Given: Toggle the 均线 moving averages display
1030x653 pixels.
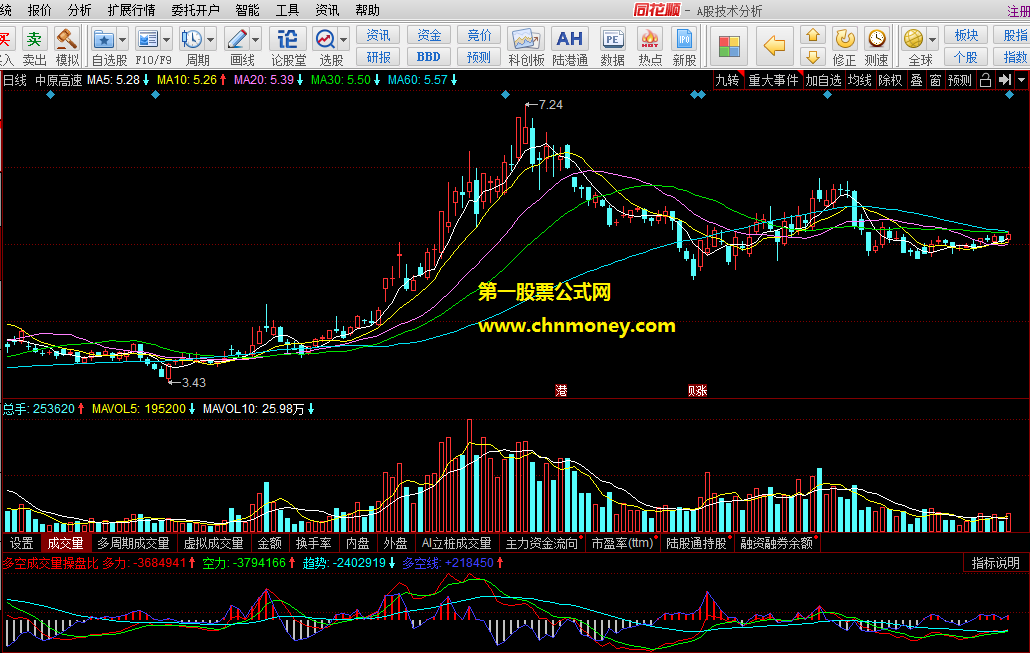Looking at the screenshot, I should click(x=859, y=80).
